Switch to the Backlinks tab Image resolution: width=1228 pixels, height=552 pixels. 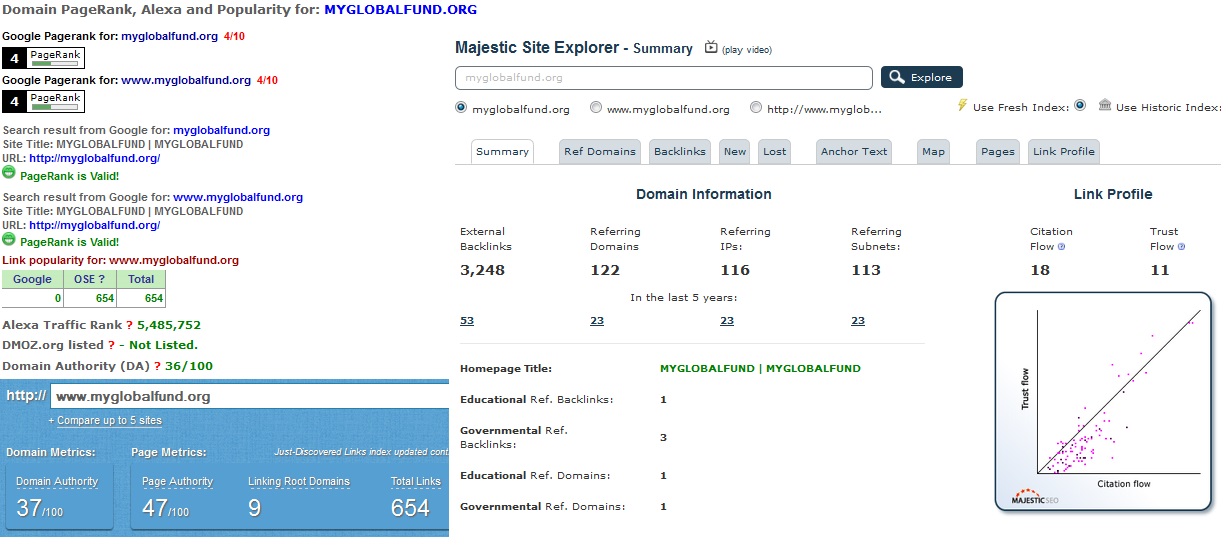[680, 152]
